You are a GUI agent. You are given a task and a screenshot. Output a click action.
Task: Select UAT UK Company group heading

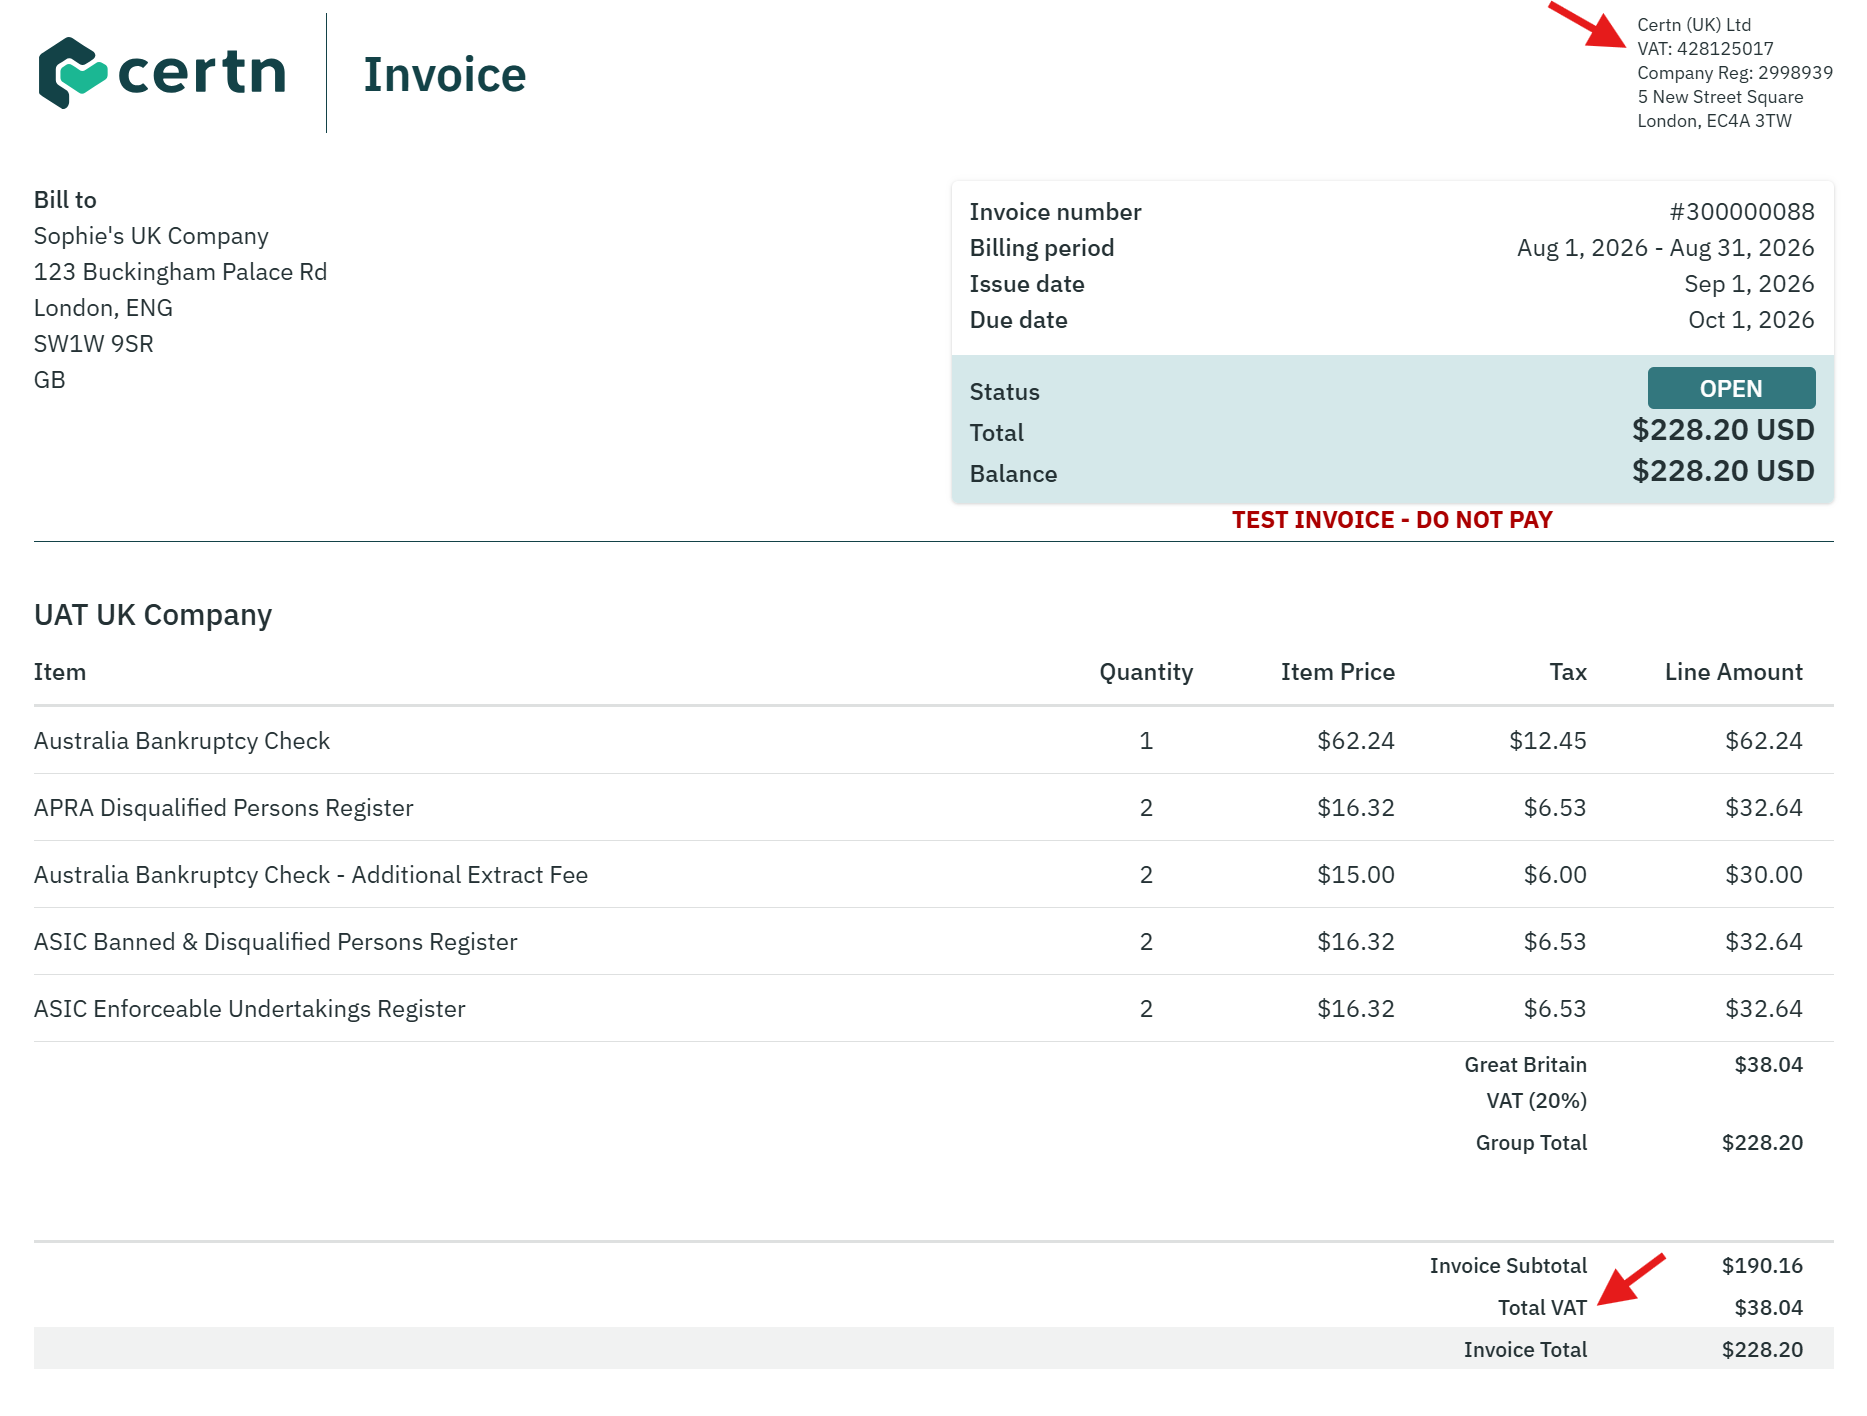(x=153, y=615)
